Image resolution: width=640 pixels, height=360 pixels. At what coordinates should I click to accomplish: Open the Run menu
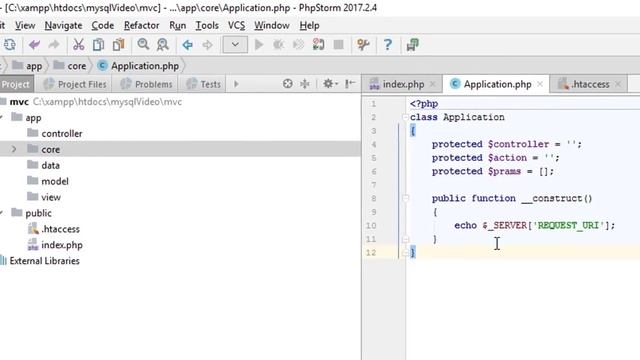click(x=178, y=26)
